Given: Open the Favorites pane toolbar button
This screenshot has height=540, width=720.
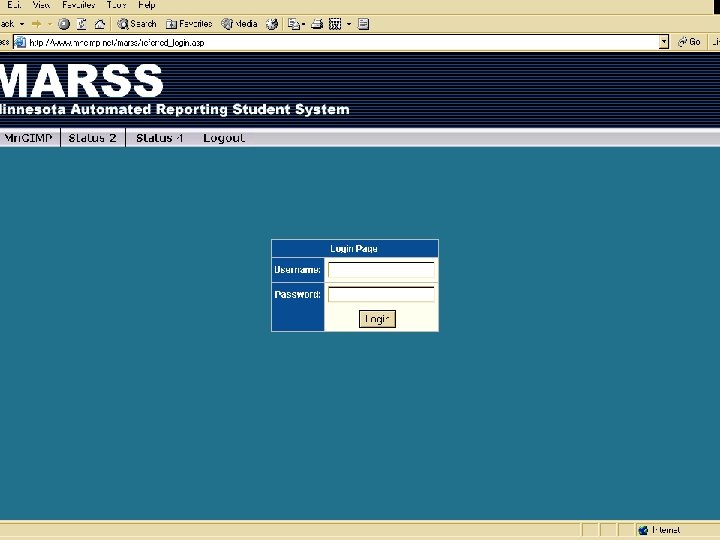Looking at the screenshot, I should [x=189, y=24].
